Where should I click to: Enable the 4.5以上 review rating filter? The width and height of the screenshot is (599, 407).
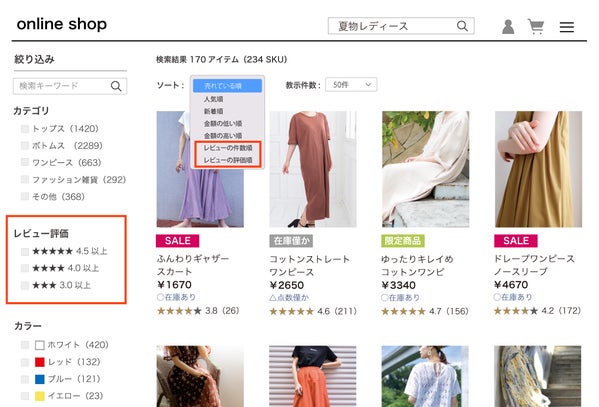(25, 251)
